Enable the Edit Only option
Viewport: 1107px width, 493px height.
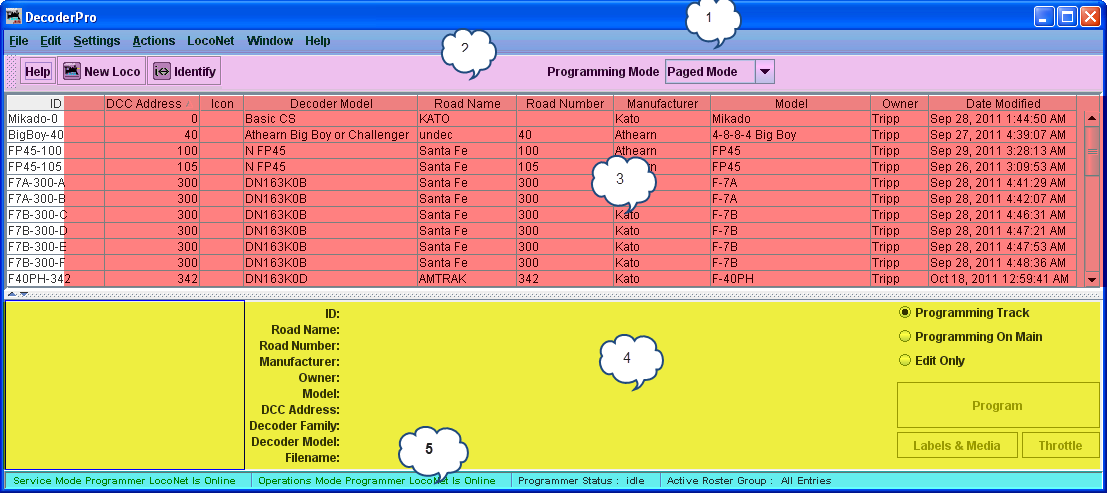[906, 361]
